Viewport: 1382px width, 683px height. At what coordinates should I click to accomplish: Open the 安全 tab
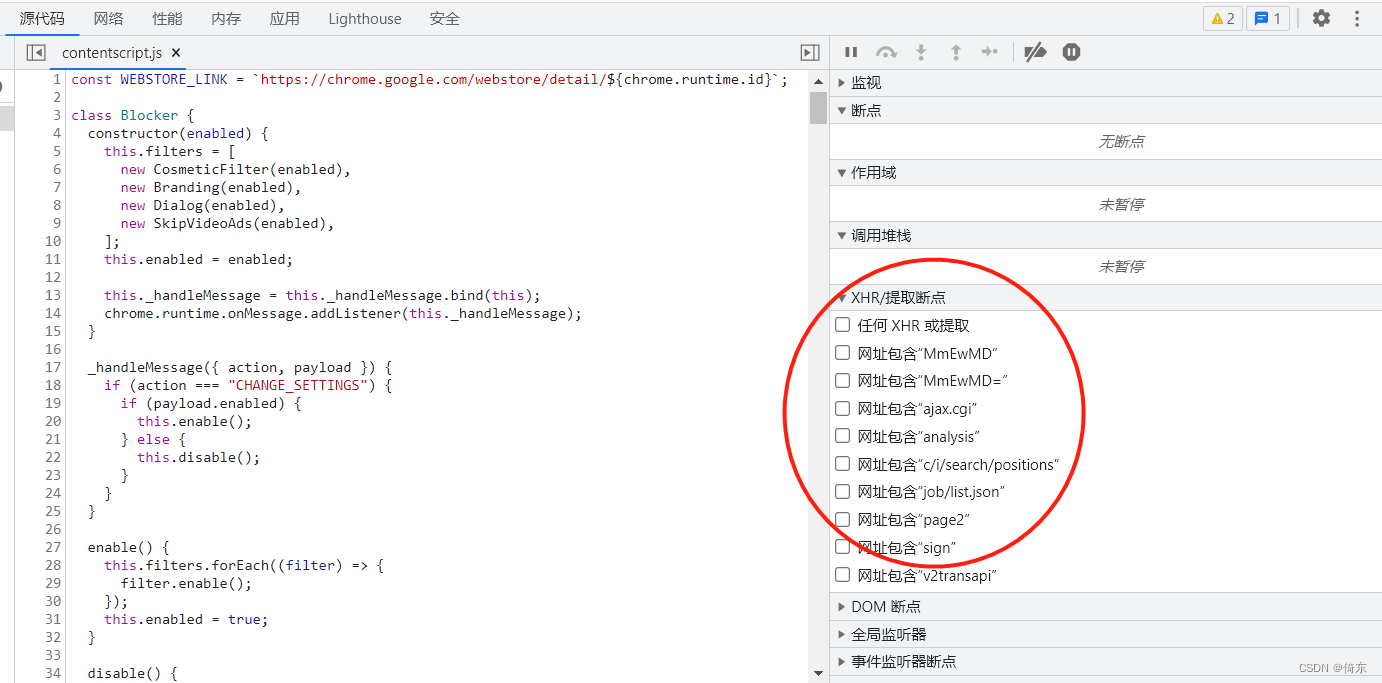click(x=445, y=18)
